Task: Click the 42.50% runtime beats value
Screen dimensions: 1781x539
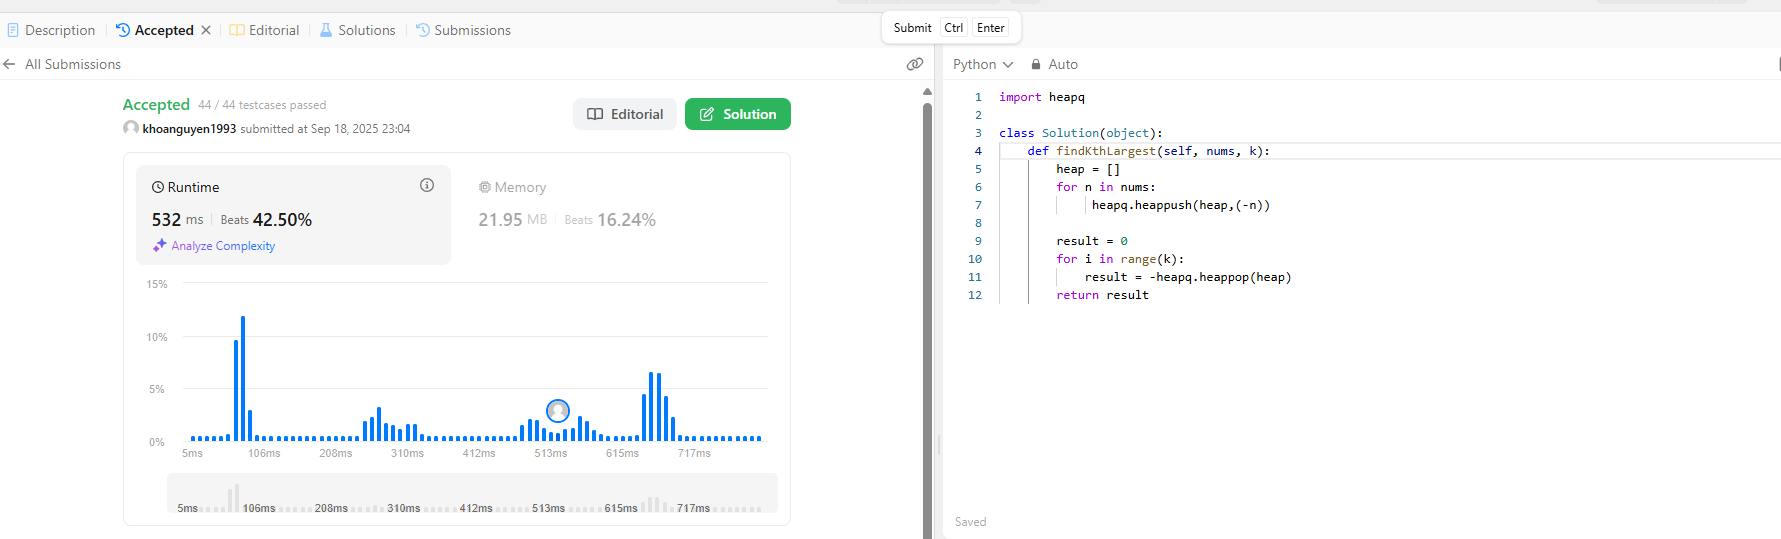Action: (x=282, y=220)
